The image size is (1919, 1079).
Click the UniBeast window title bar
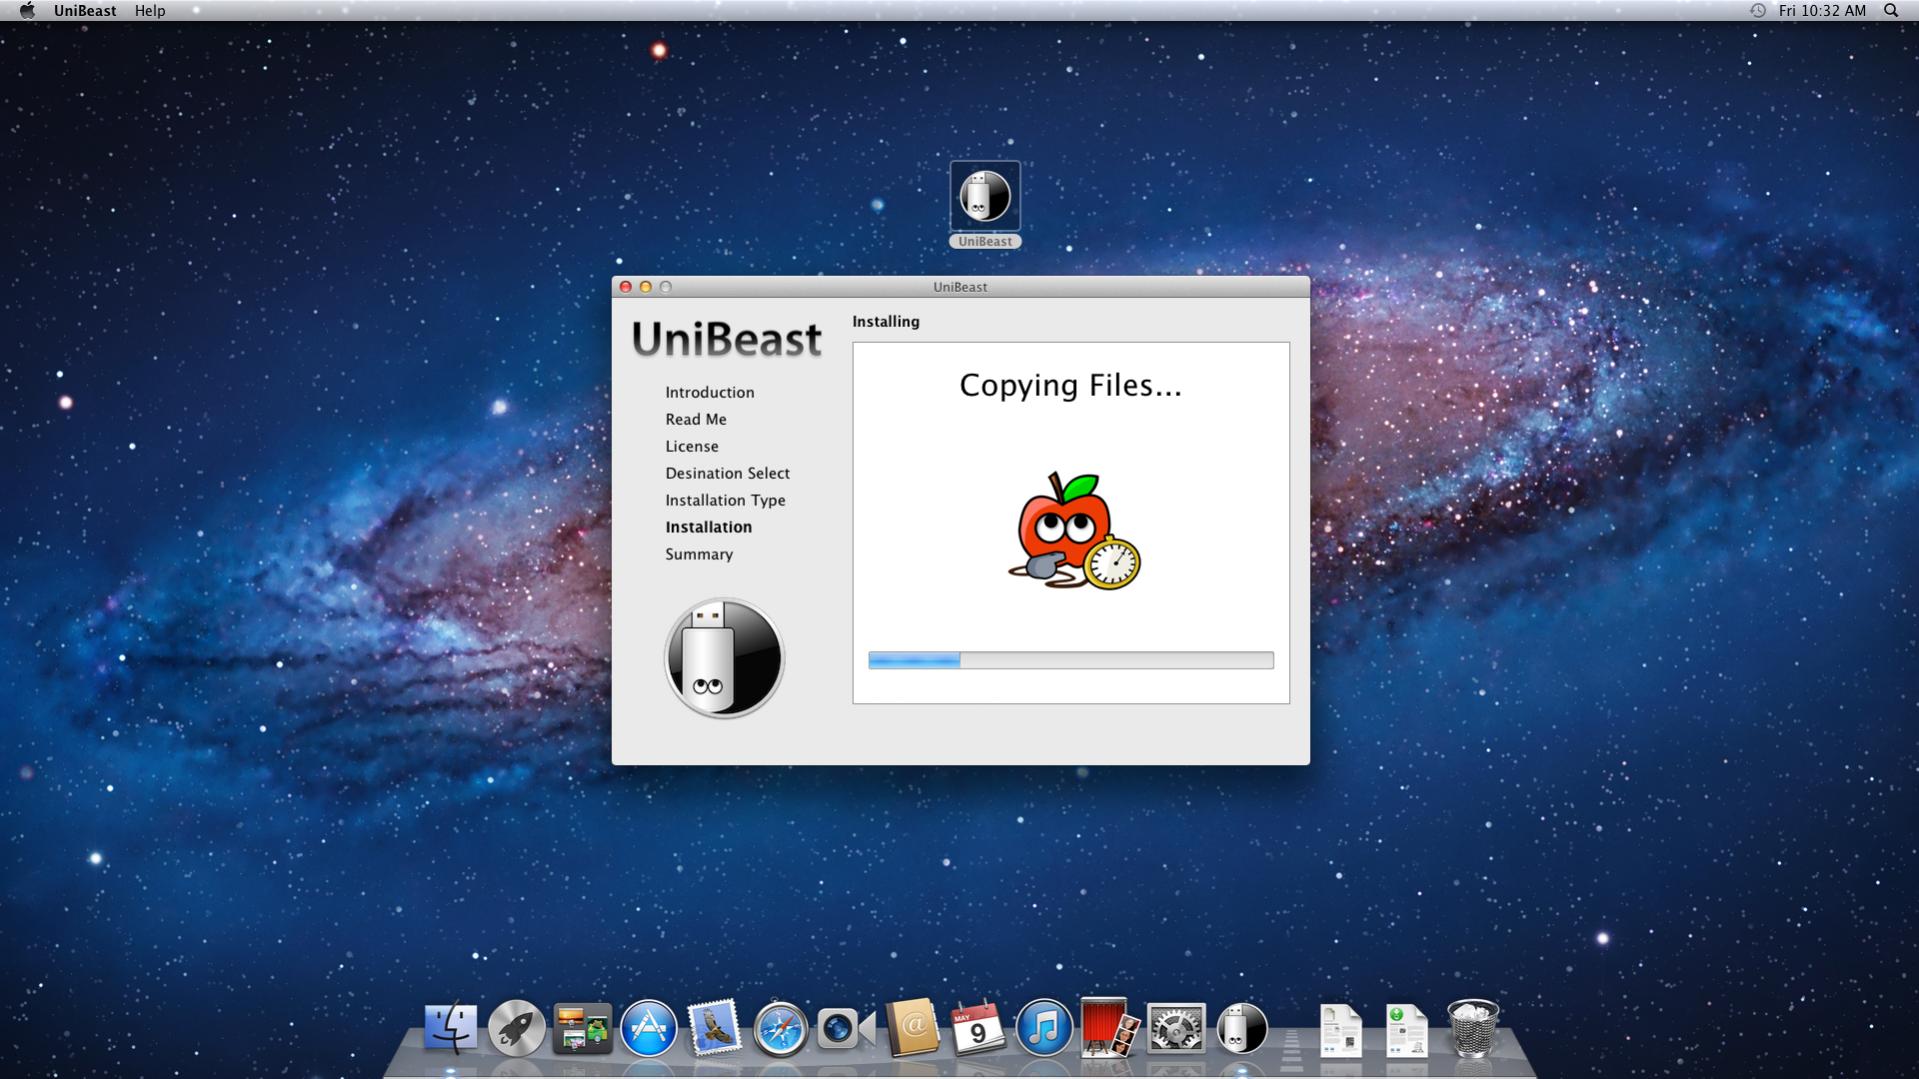pyautogui.click(x=960, y=287)
